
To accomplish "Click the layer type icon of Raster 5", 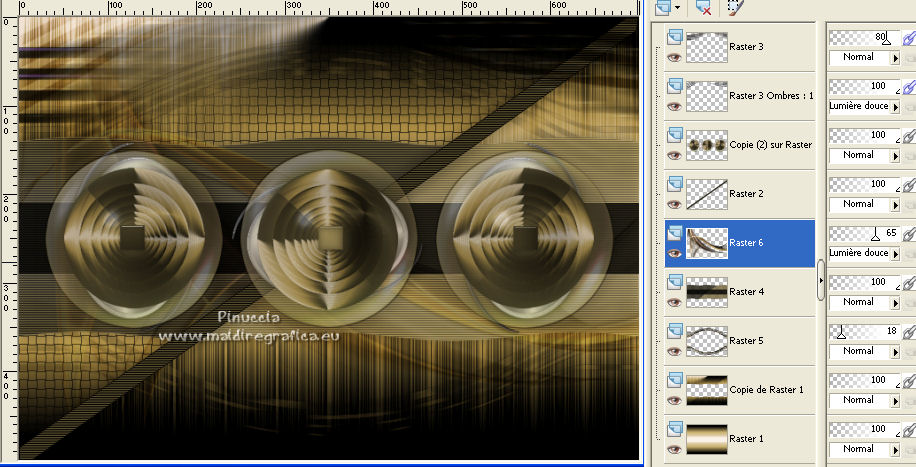I will coord(675,331).
